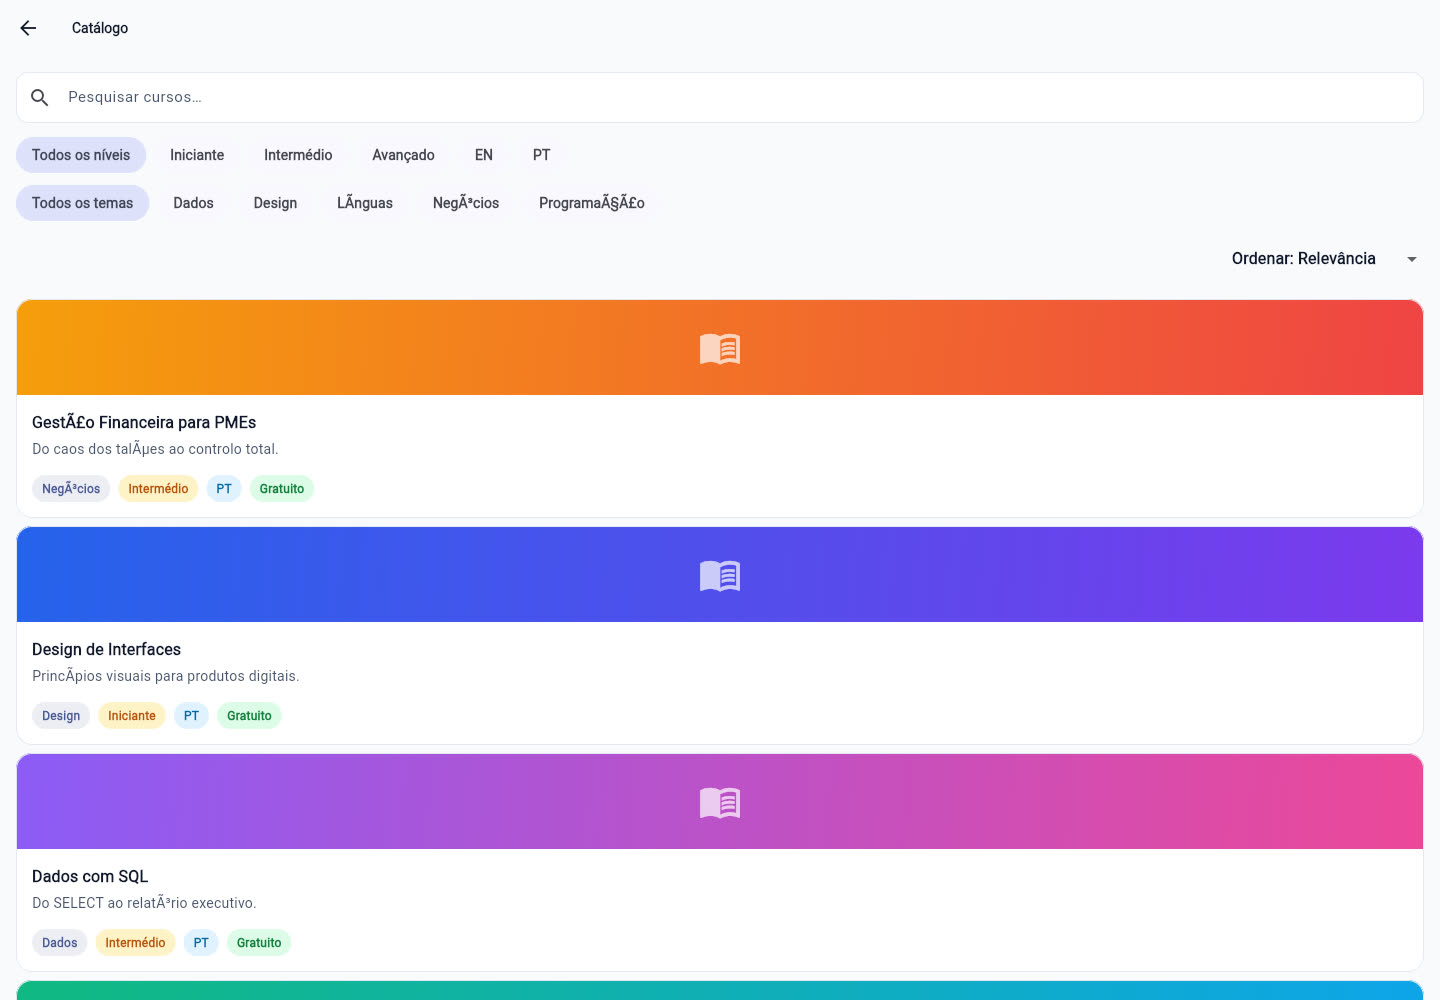Click description 'Do caos dos talÃµes ao controlo total.'
Viewport: 1440px width, 1000px height.
[x=155, y=449]
